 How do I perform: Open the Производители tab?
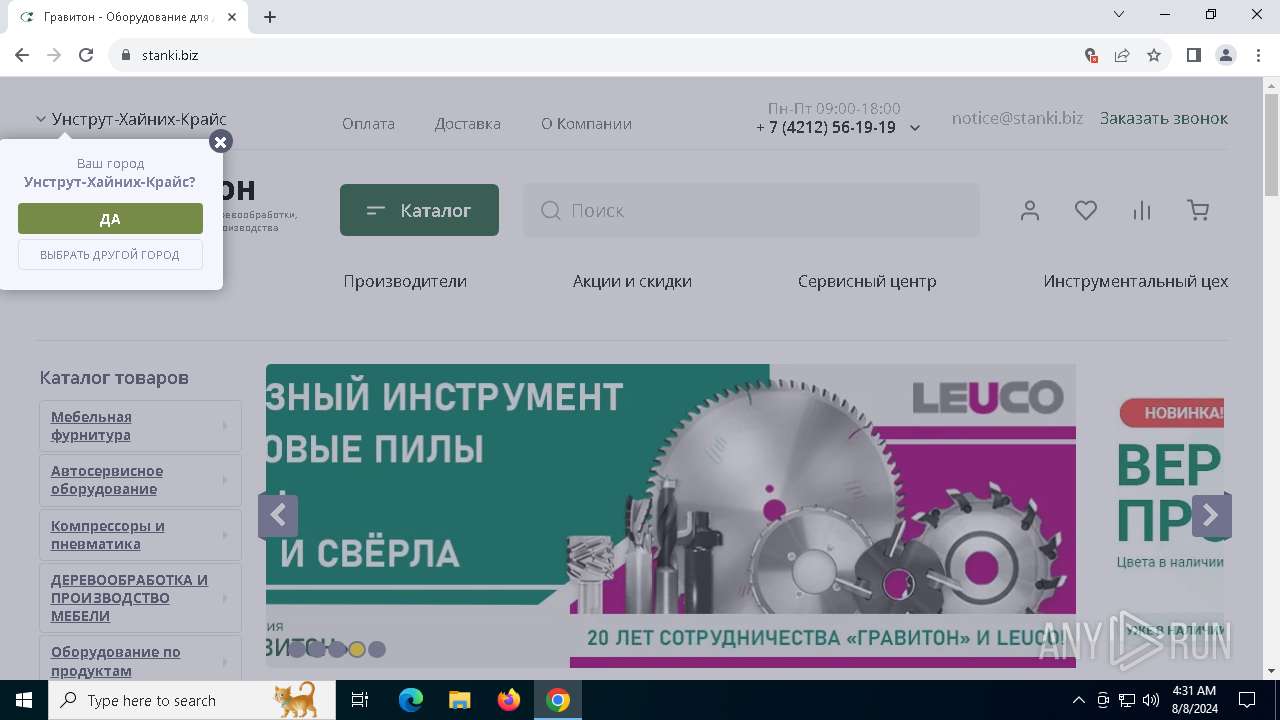click(405, 281)
